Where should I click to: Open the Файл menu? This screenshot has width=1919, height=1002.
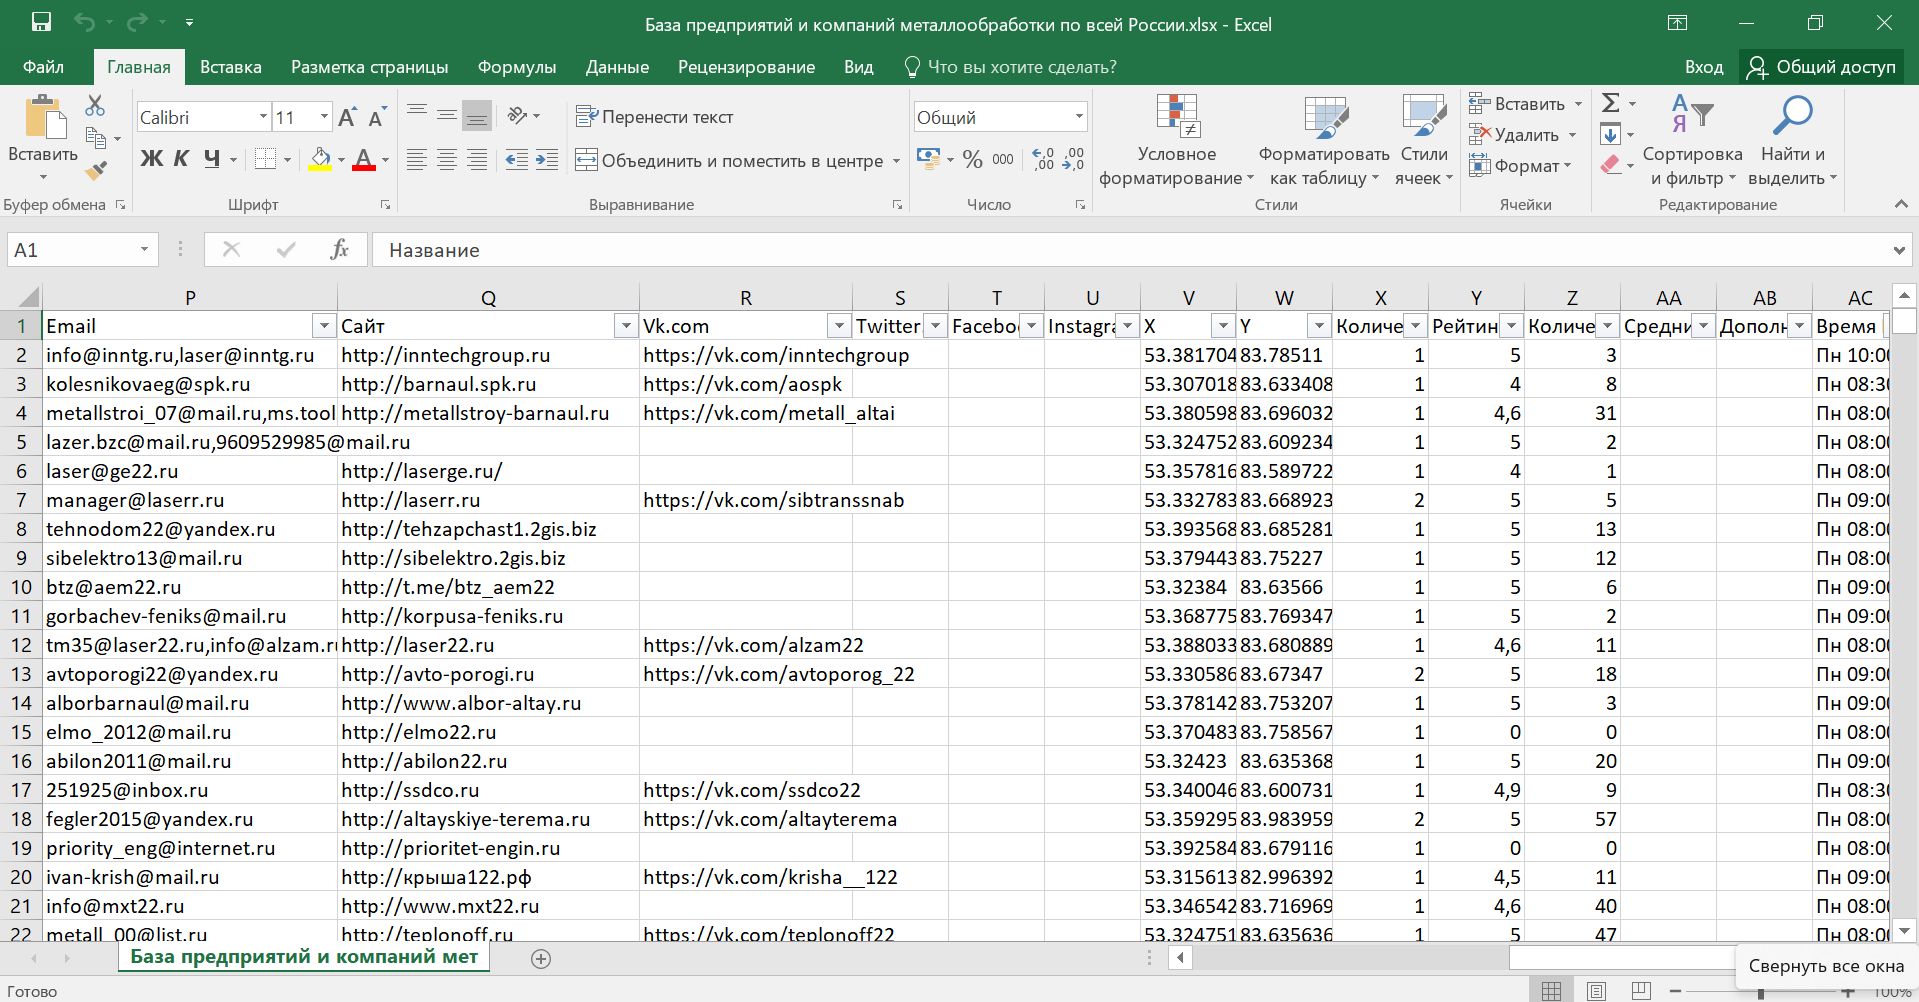point(43,67)
